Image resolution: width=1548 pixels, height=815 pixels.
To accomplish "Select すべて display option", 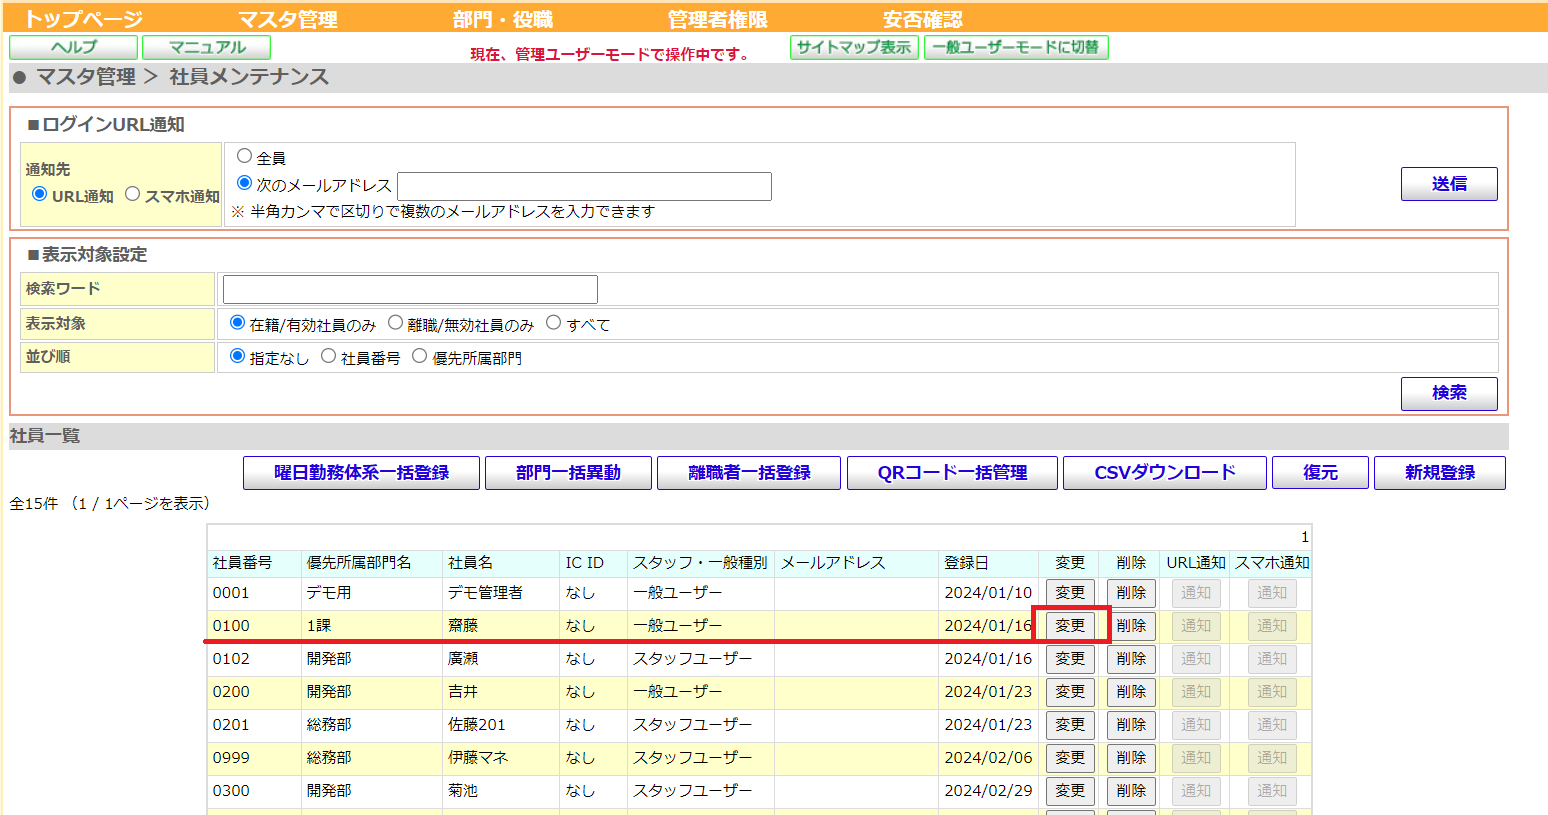I will (x=553, y=323).
